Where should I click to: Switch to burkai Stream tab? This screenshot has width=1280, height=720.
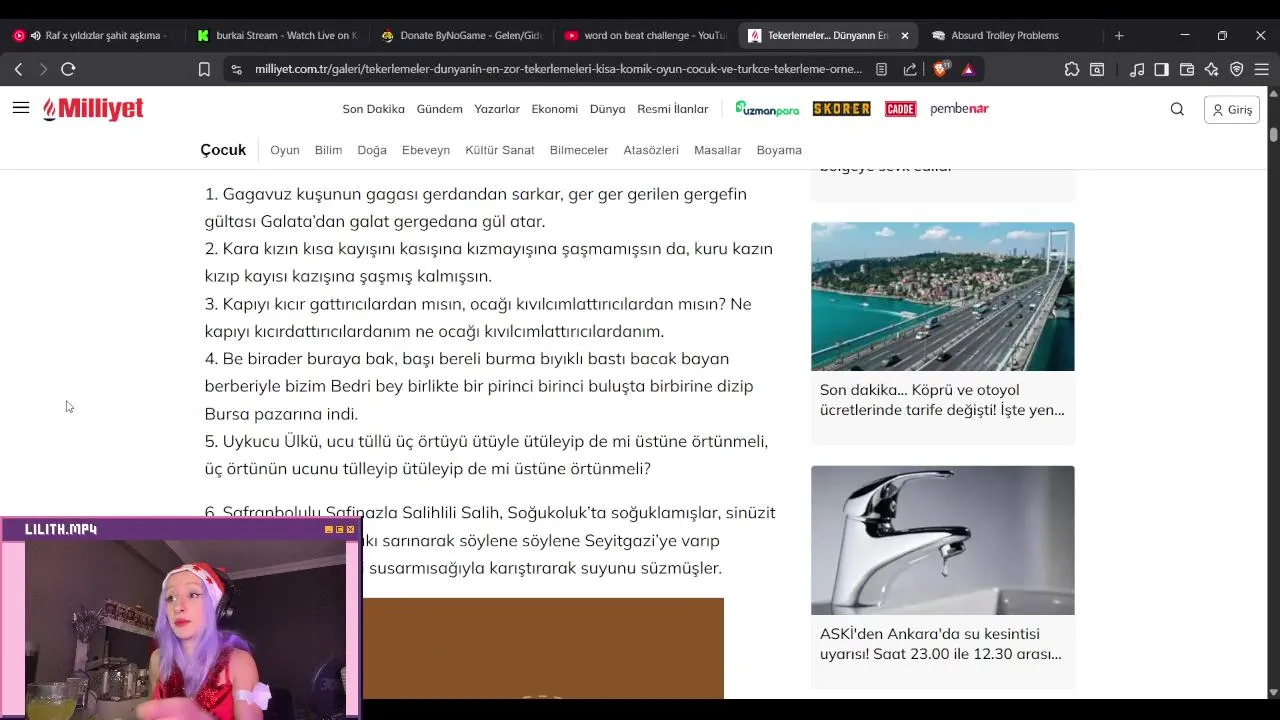(277, 35)
